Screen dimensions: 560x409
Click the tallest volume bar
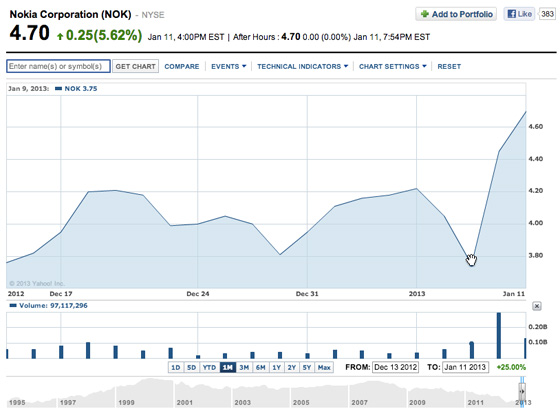tap(499, 335)
